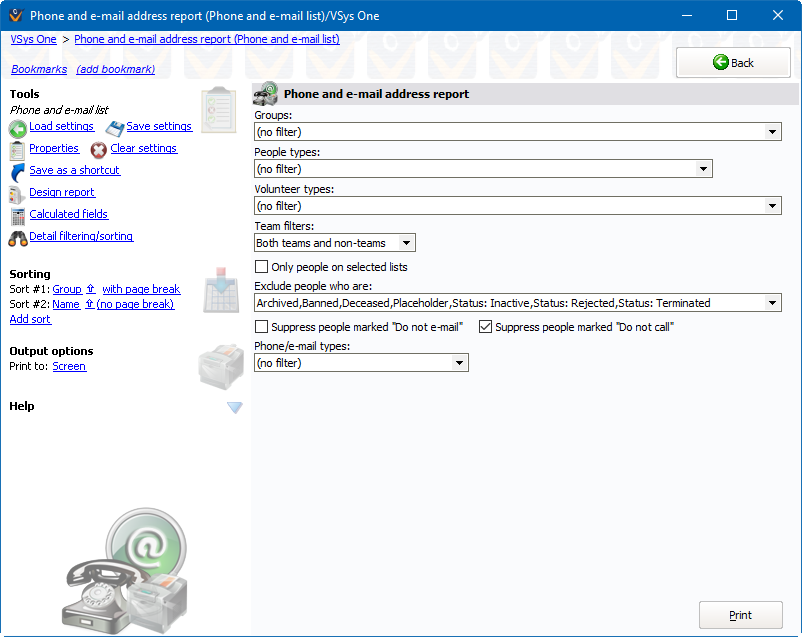Click the Design report icon
This screenshot has height=637, width=802.
(x=17, y=194)
